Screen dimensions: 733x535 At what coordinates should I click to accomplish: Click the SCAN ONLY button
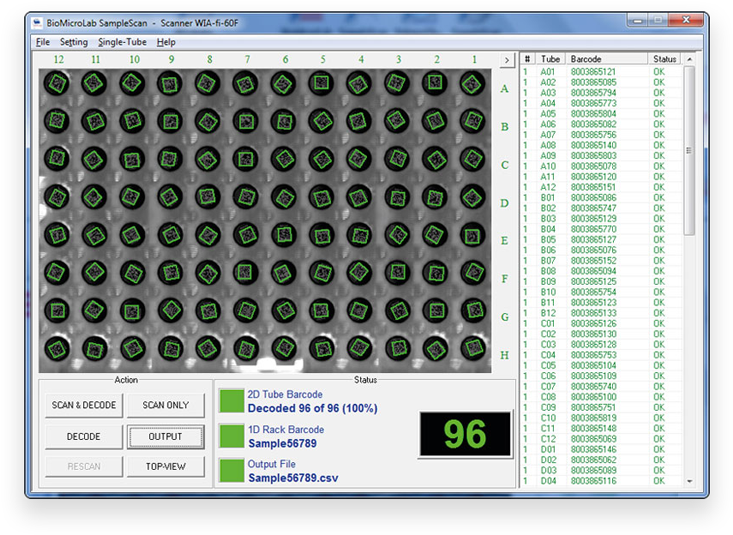point(165,405)
